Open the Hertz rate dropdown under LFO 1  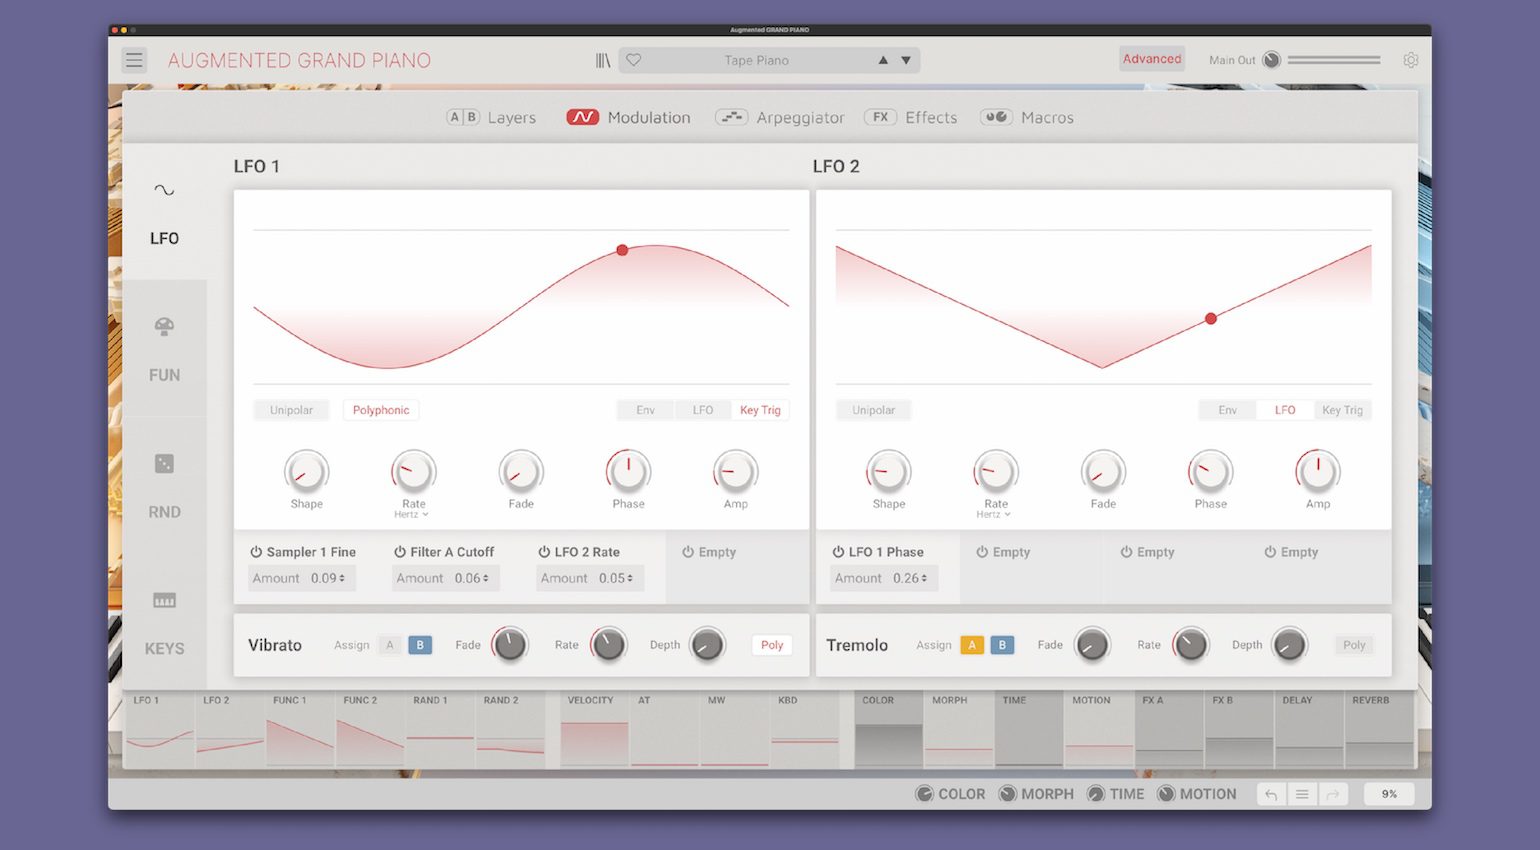(413, 513)
